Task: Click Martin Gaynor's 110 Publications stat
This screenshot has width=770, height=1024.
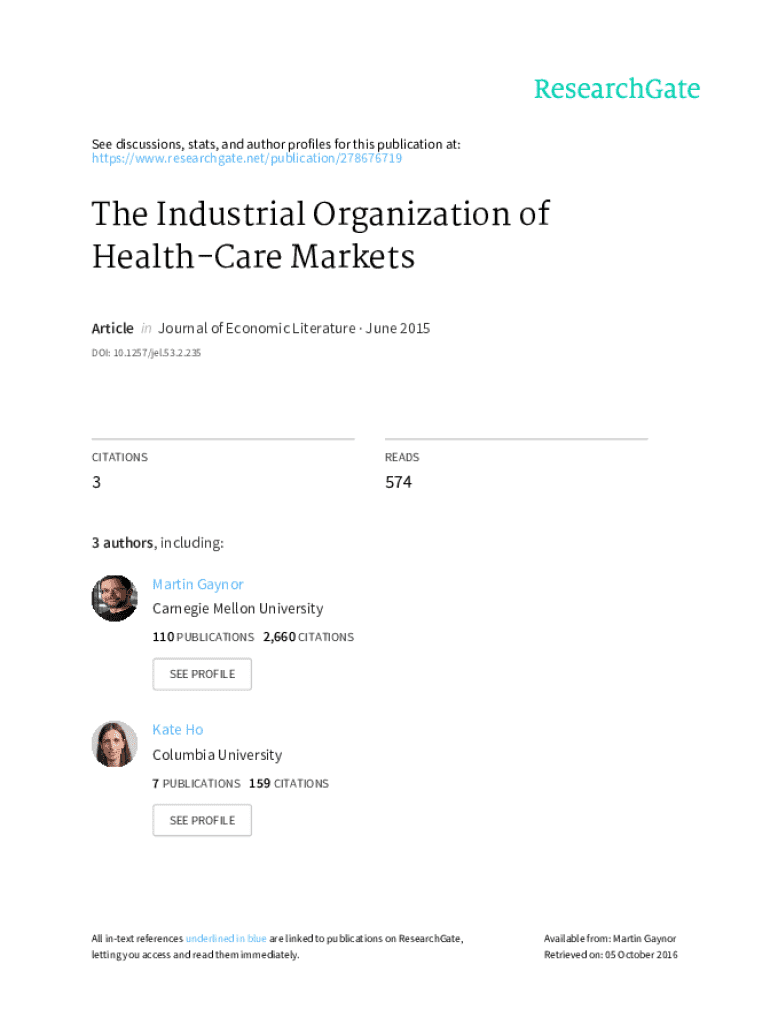Action: coord(203,637)
